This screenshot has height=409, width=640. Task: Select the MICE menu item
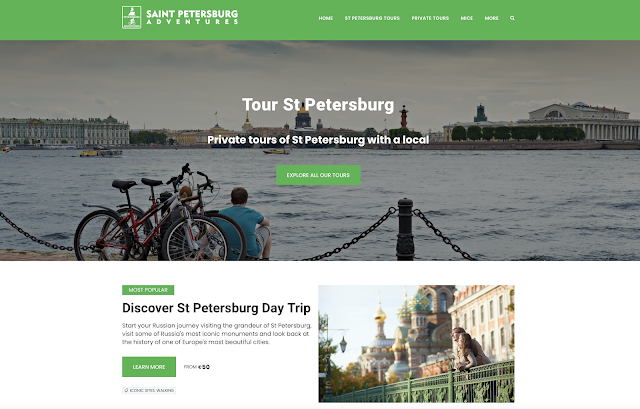[x=467, y=18]
